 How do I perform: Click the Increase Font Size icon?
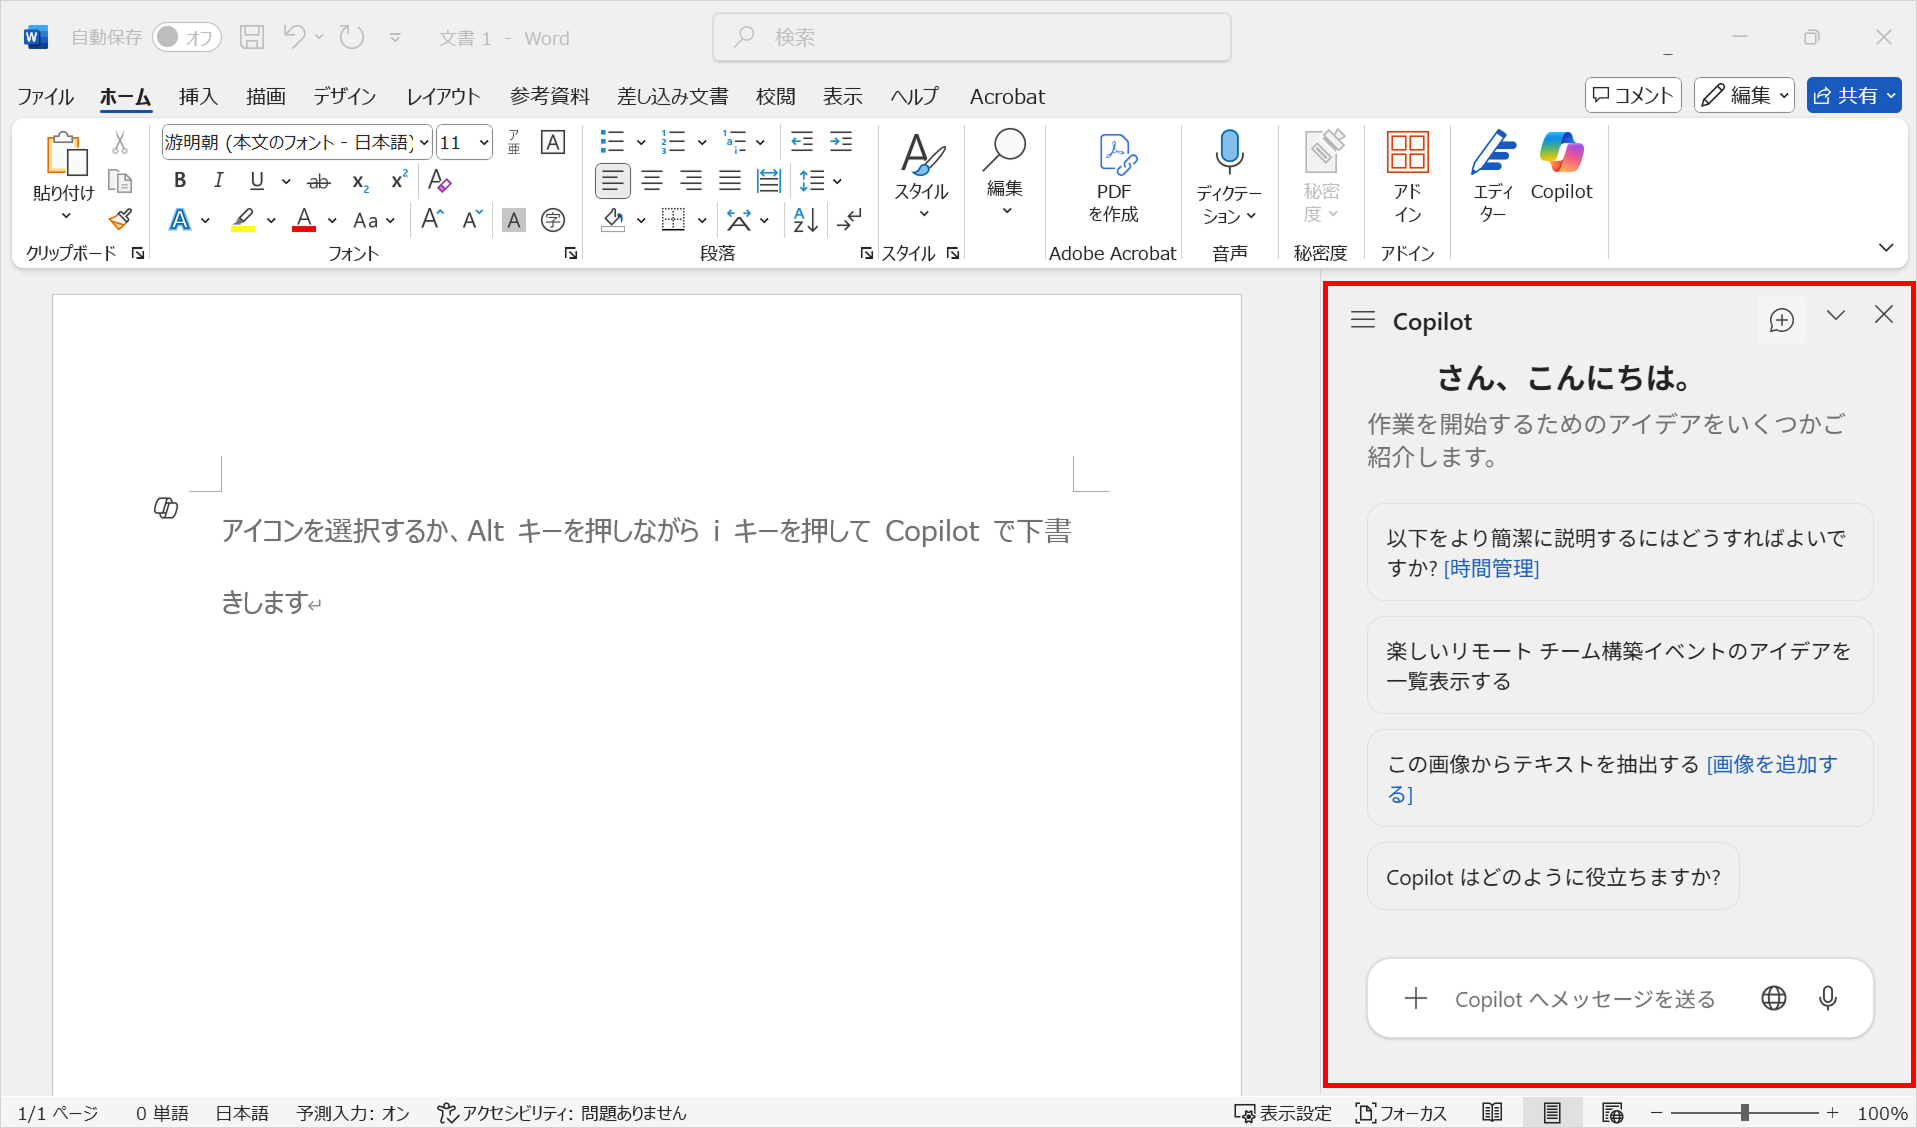pyautogui.click(x=432, y=219)
